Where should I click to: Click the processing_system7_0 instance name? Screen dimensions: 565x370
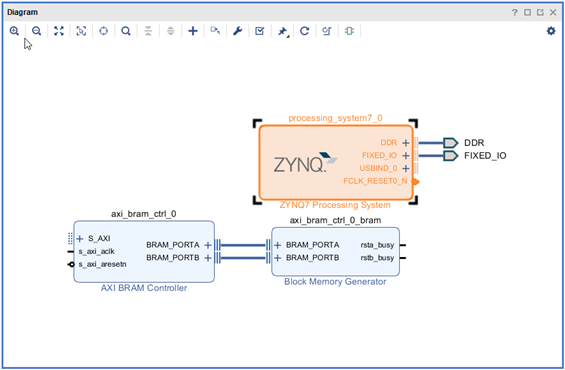pos(335,118)
